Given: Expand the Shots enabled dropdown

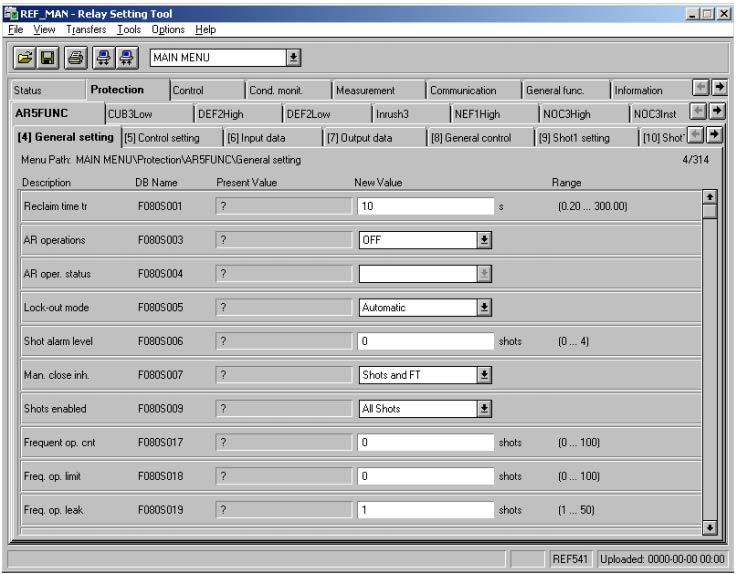Looking at the screenshot, I should (x=484, y=409).
